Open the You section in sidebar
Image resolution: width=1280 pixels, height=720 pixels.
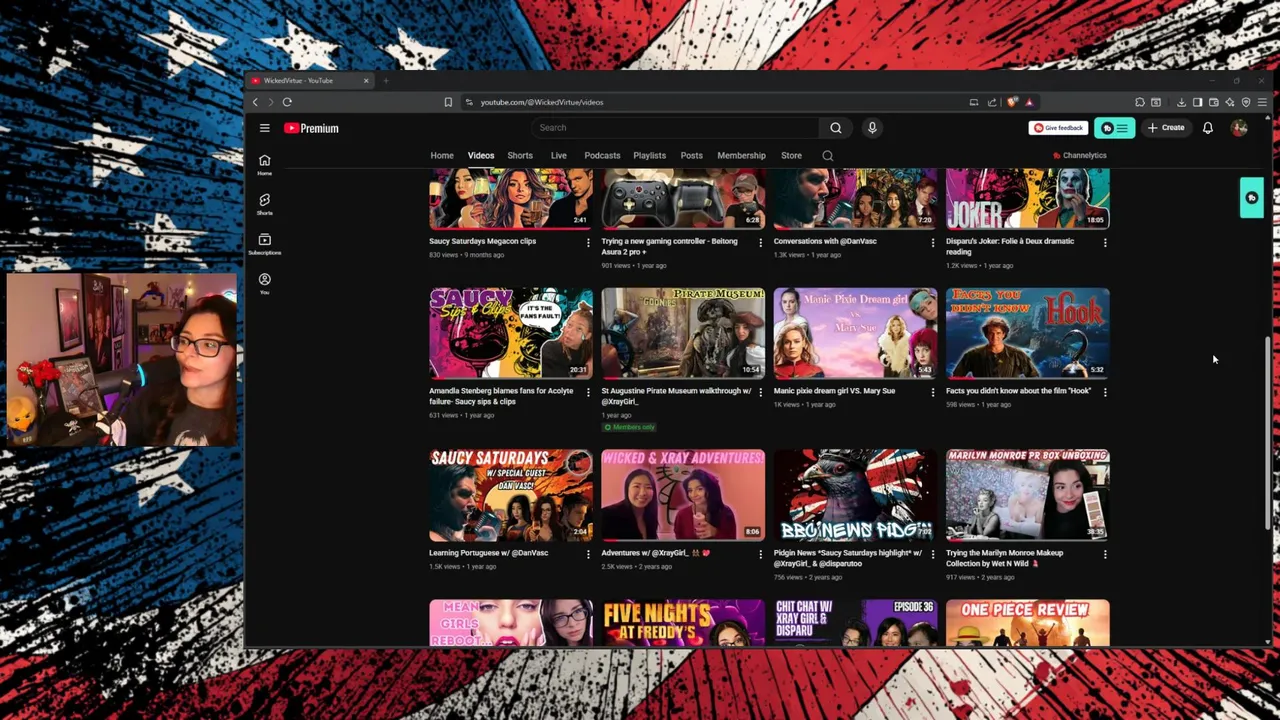click(264, 284)
